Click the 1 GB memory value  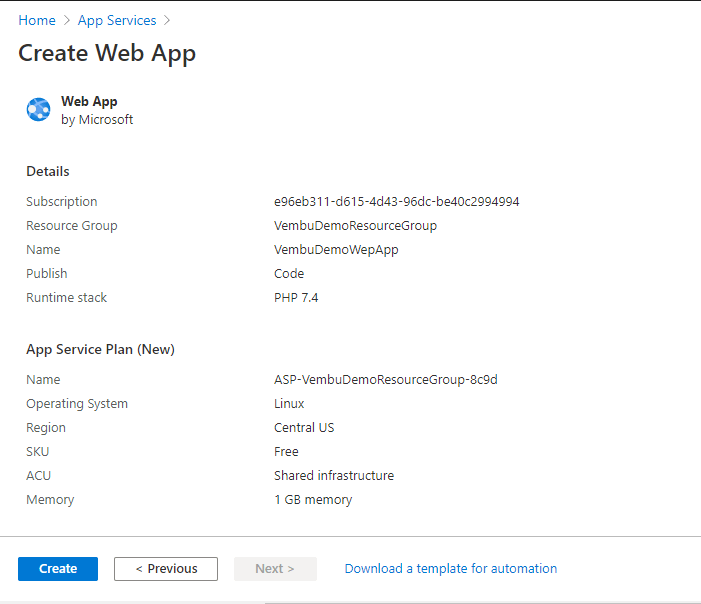pos(313,500)
